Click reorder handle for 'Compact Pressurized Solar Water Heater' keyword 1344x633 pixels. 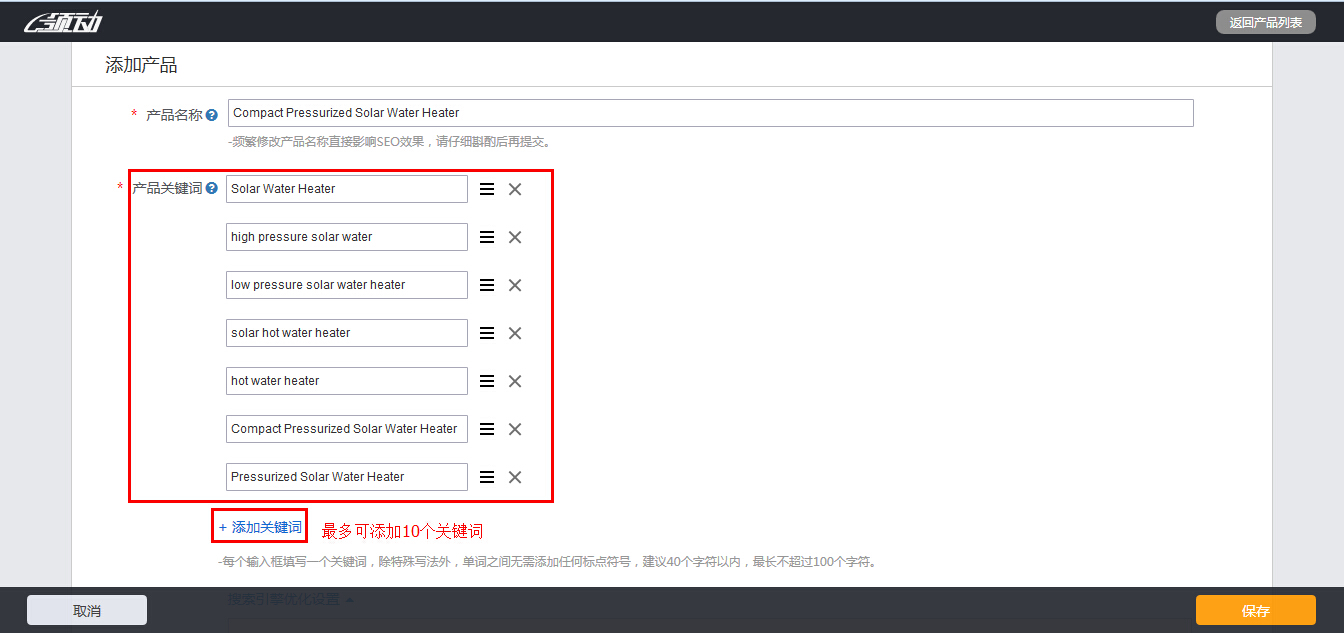487,429
